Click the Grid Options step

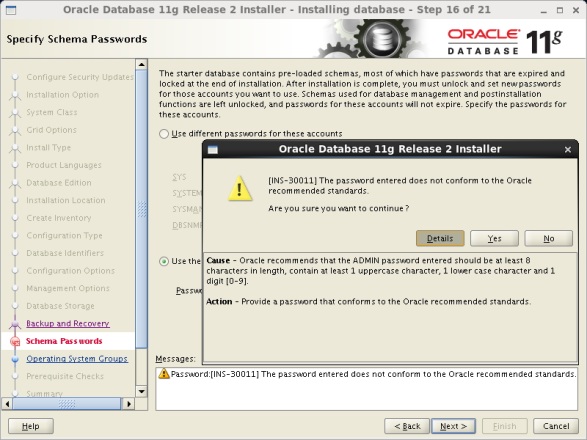51,130
